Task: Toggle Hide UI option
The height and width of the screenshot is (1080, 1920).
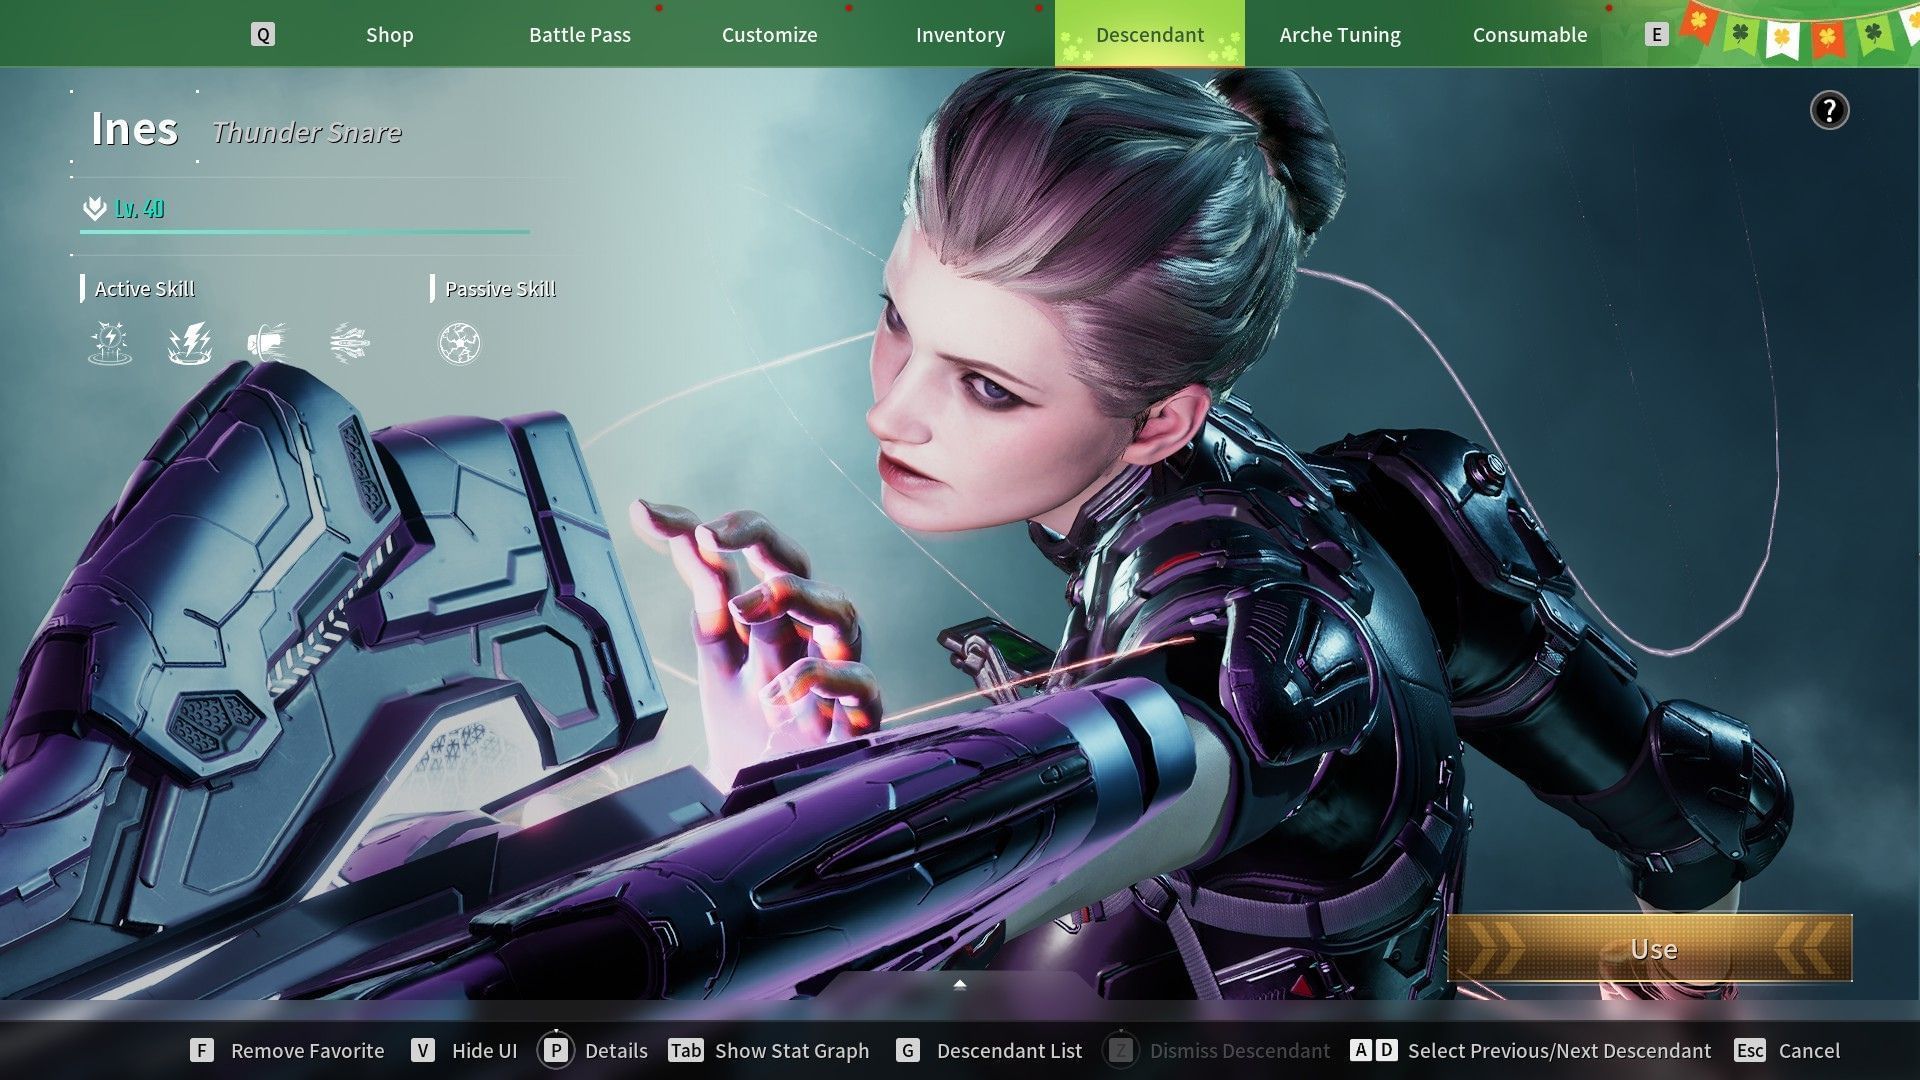Action: 465,1051
